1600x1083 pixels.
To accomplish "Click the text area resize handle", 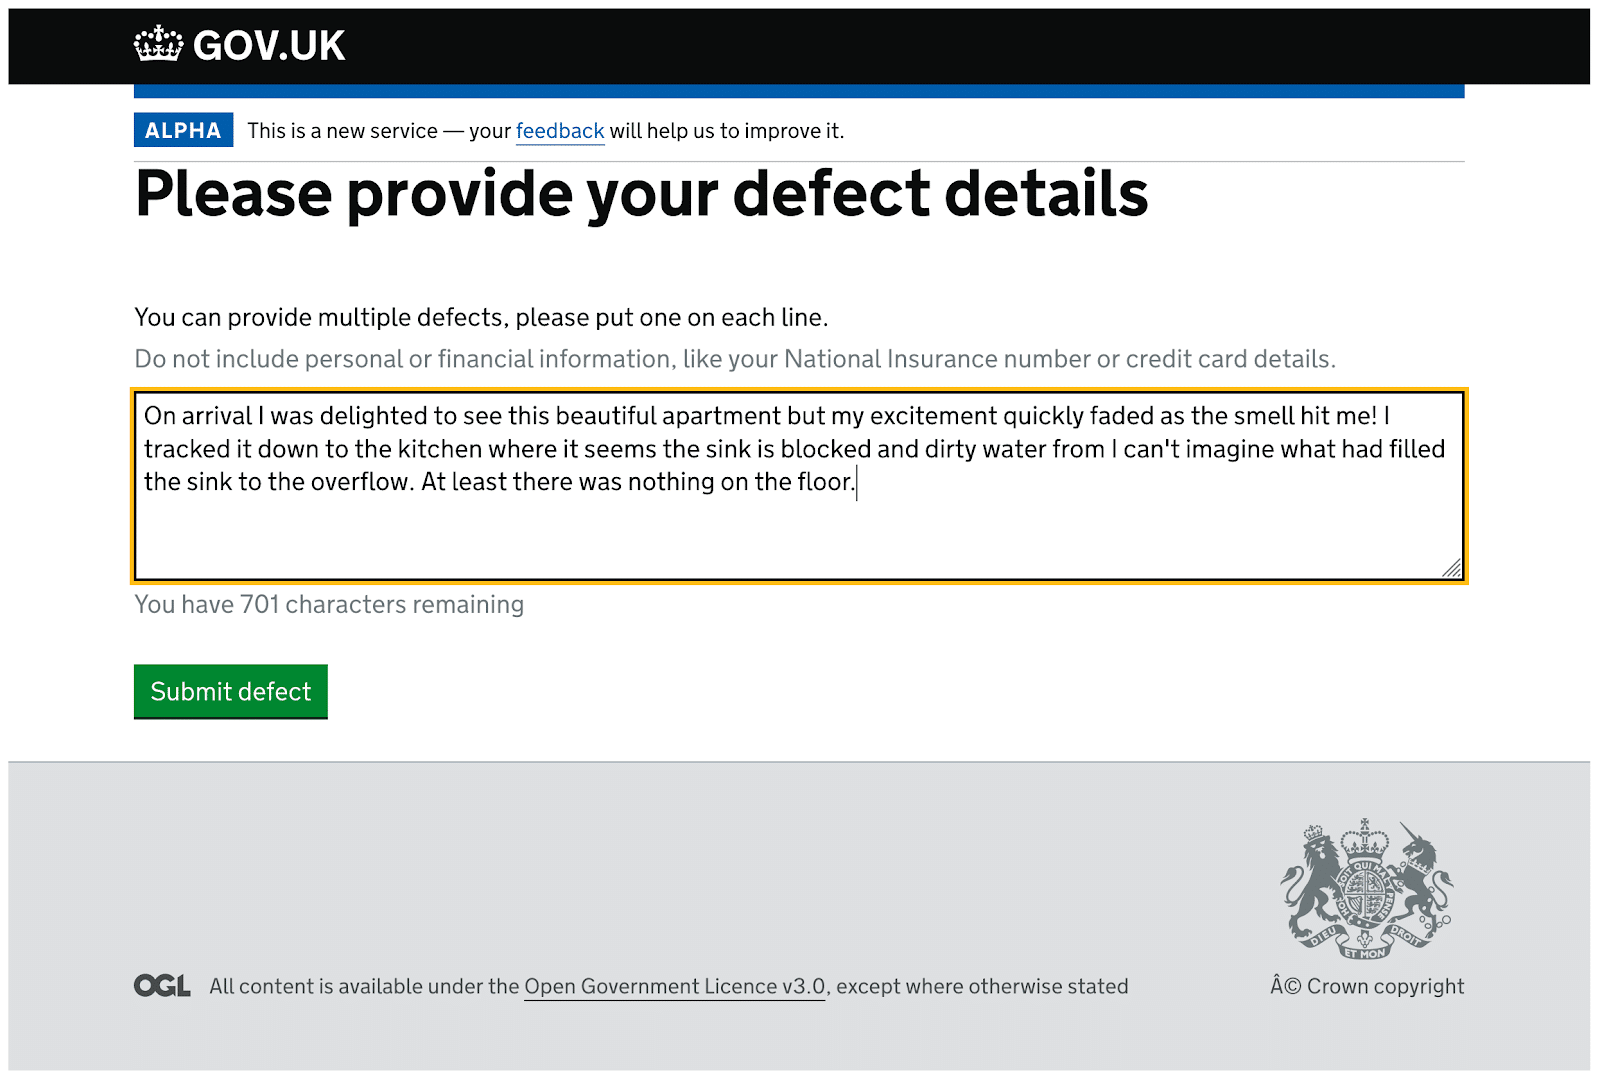I will pyautogui.click(x=1452, y=568).
